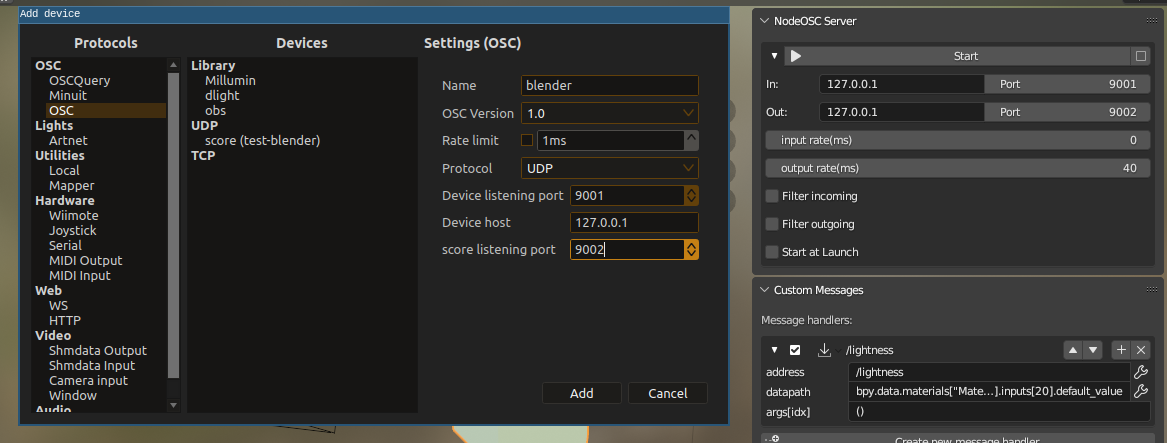Click the square icon right of Start
Viewport: 1167px width, 443px height.
(1140, 56)
